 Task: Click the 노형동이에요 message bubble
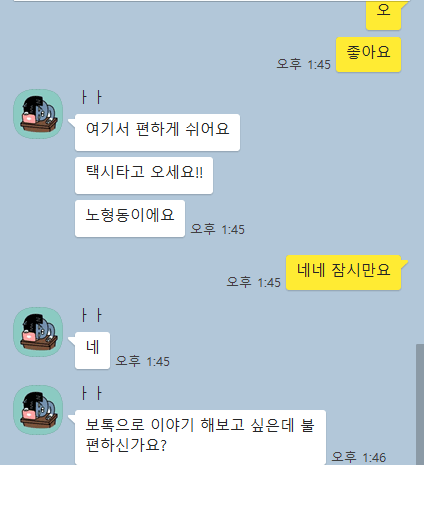130,218
